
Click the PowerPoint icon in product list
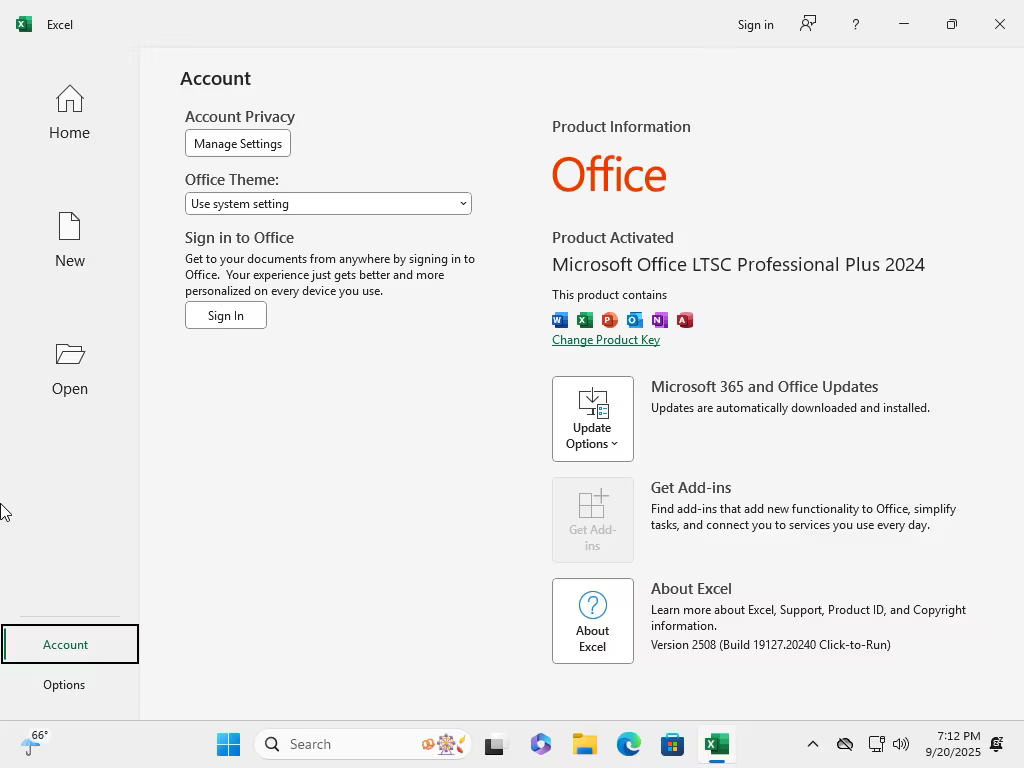(609, 320)
